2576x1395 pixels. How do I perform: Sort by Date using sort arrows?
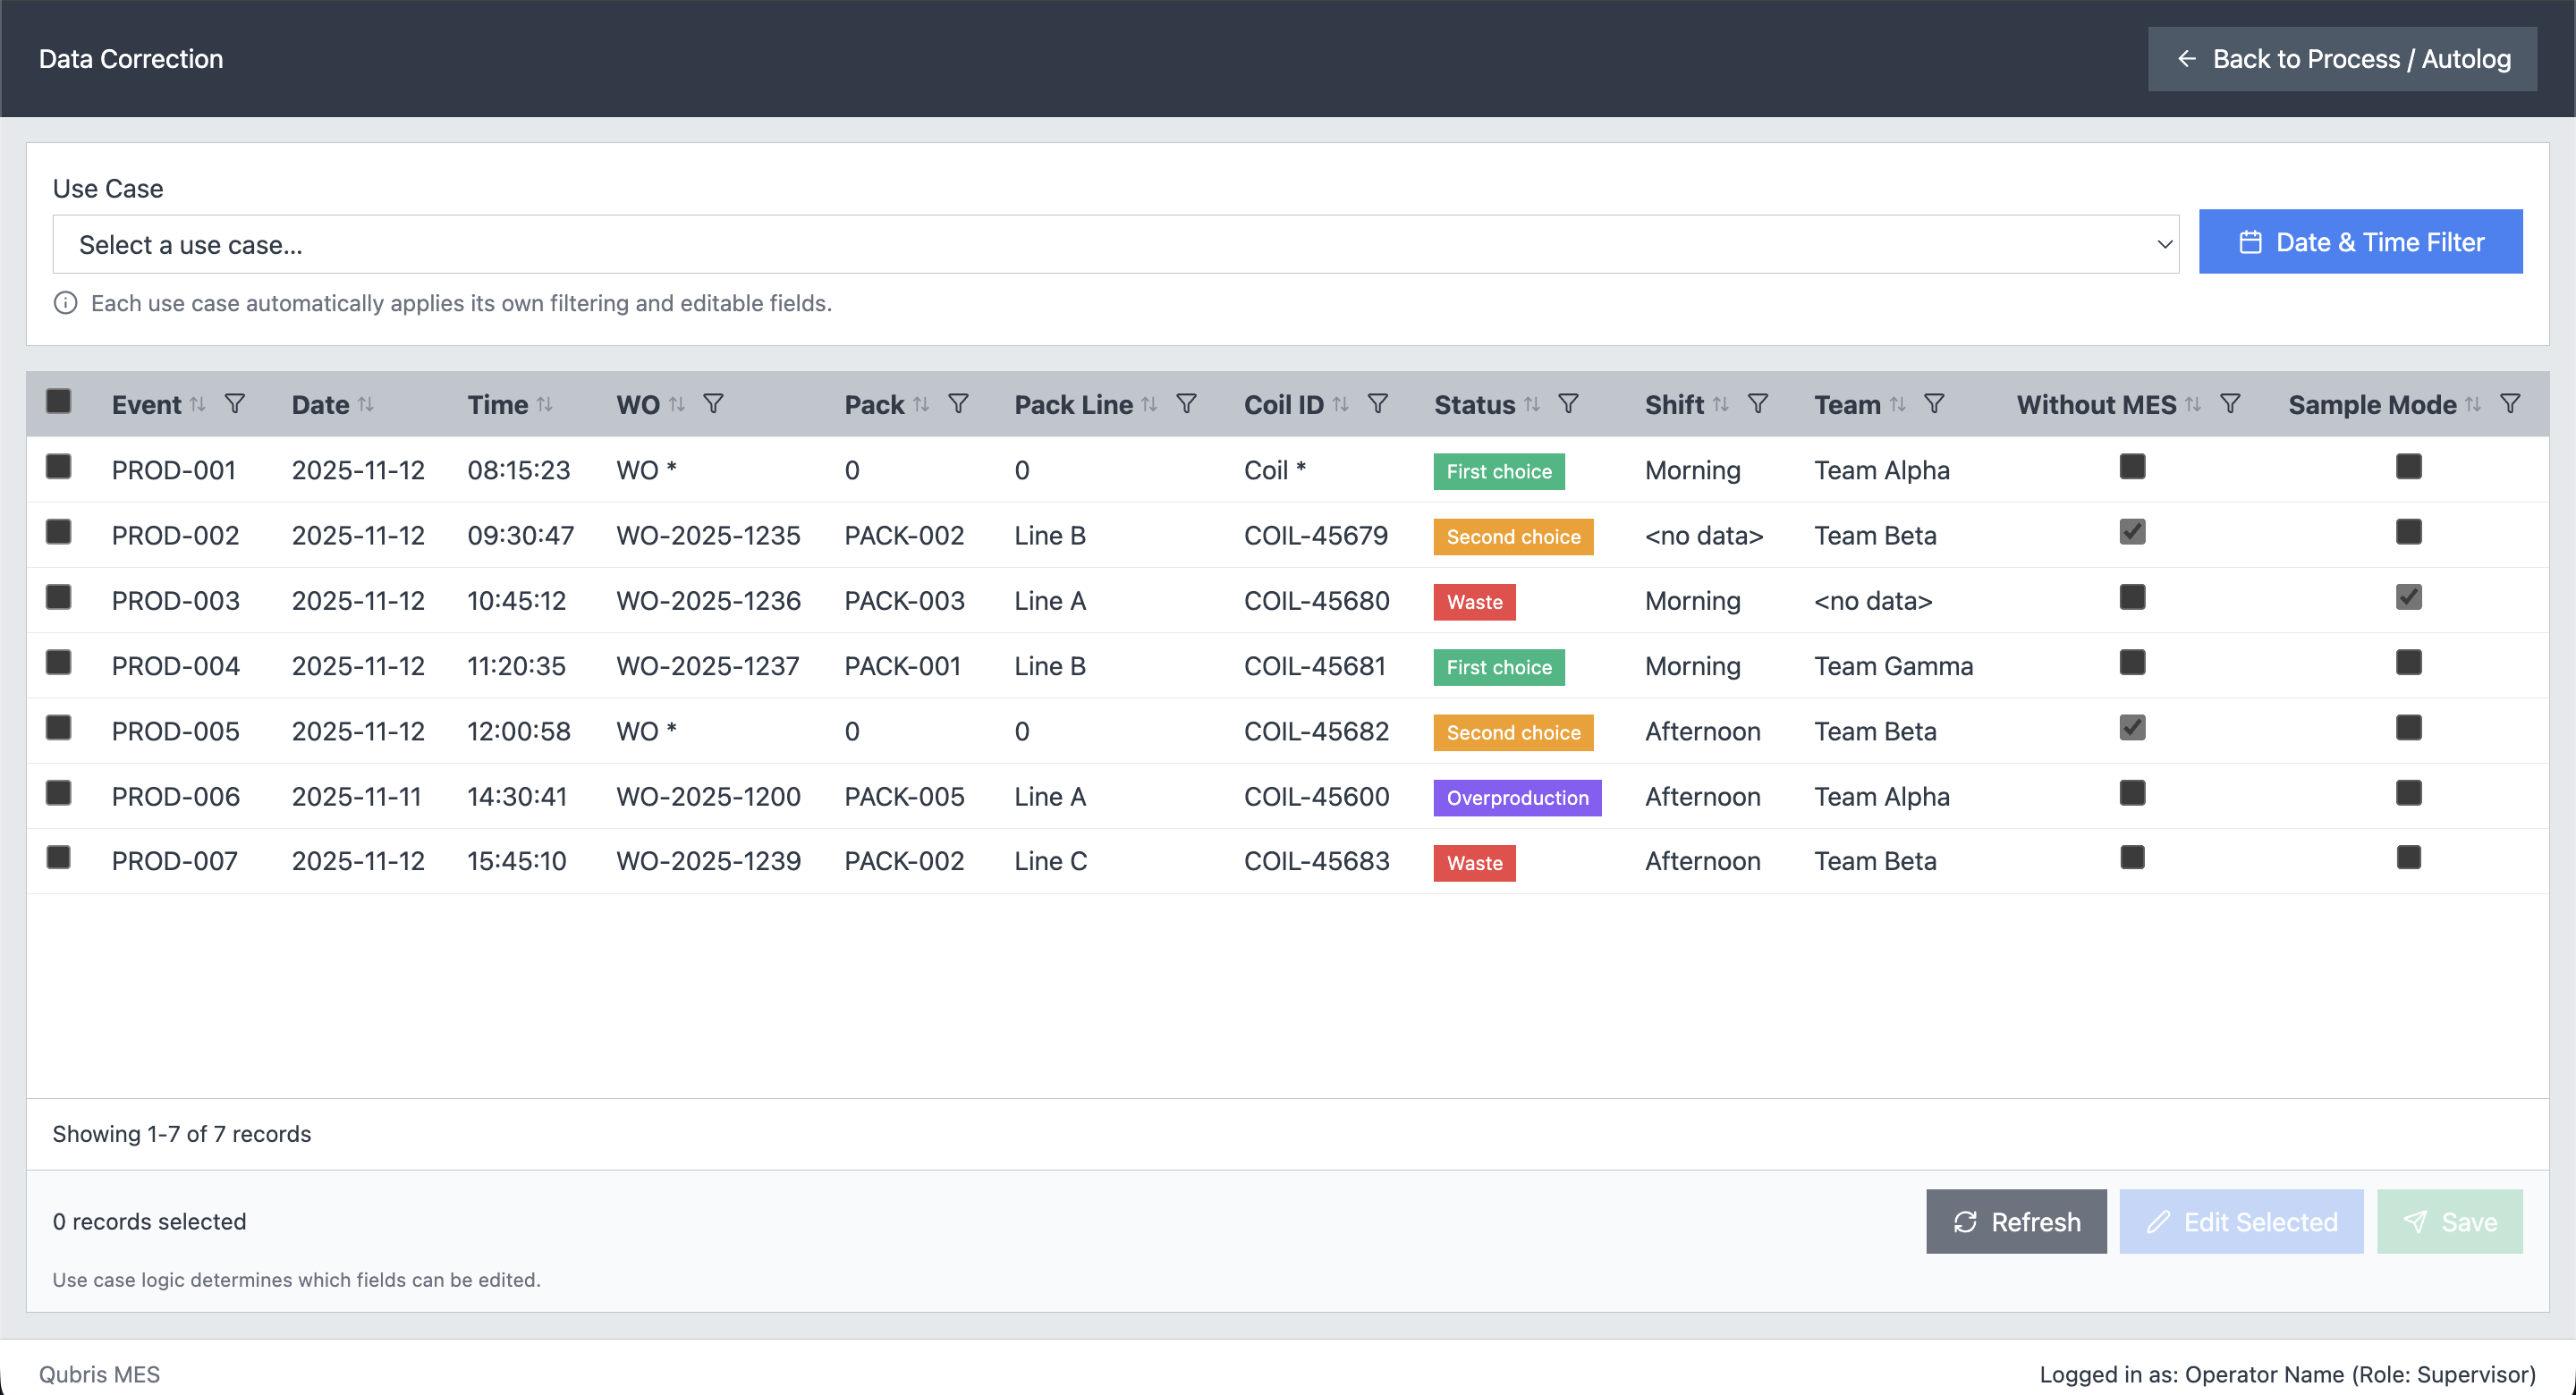coord(366,404)
